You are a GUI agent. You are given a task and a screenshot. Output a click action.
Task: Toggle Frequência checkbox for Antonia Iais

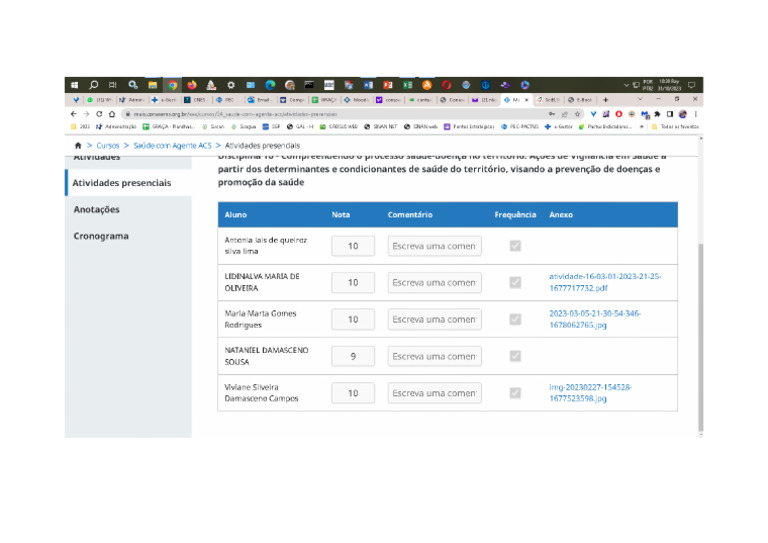point(515,246)
